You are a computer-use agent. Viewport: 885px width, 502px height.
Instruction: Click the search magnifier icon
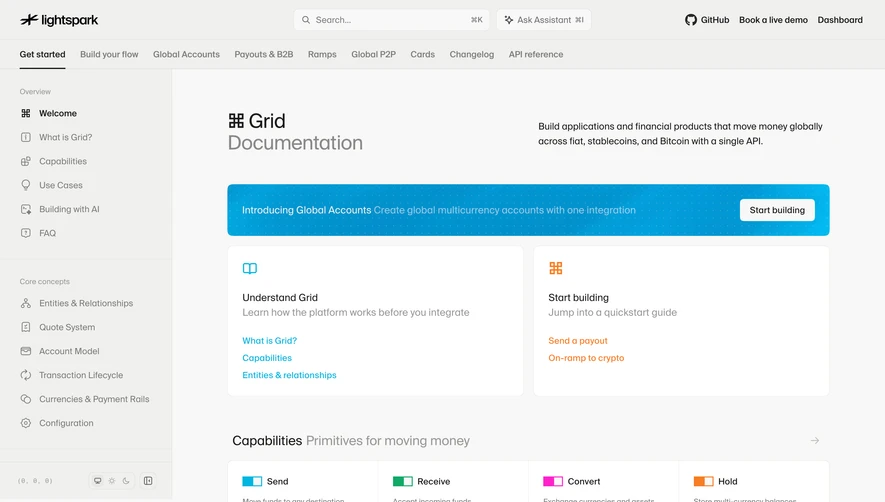[306, 20]
